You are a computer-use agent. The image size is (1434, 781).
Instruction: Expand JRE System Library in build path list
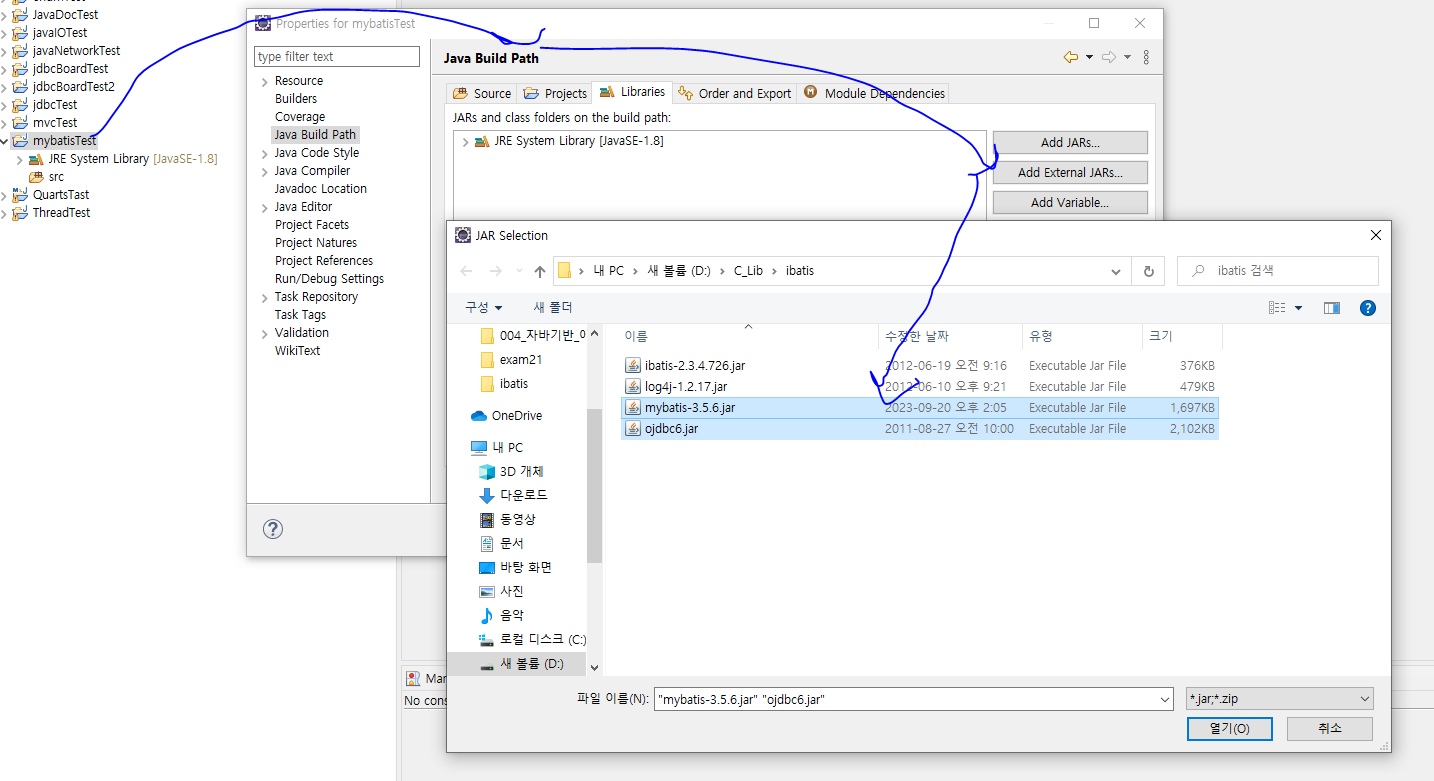[465, 142]
